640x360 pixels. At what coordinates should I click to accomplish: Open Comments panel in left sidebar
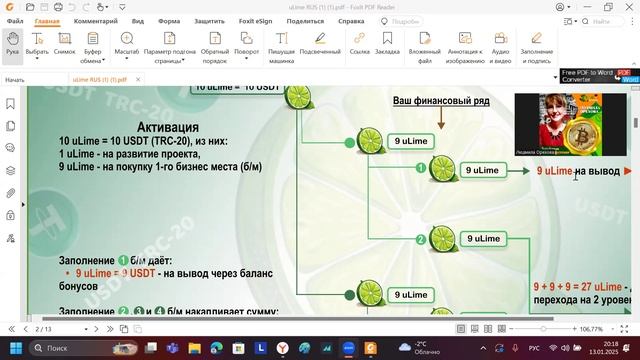click(11, 148)
